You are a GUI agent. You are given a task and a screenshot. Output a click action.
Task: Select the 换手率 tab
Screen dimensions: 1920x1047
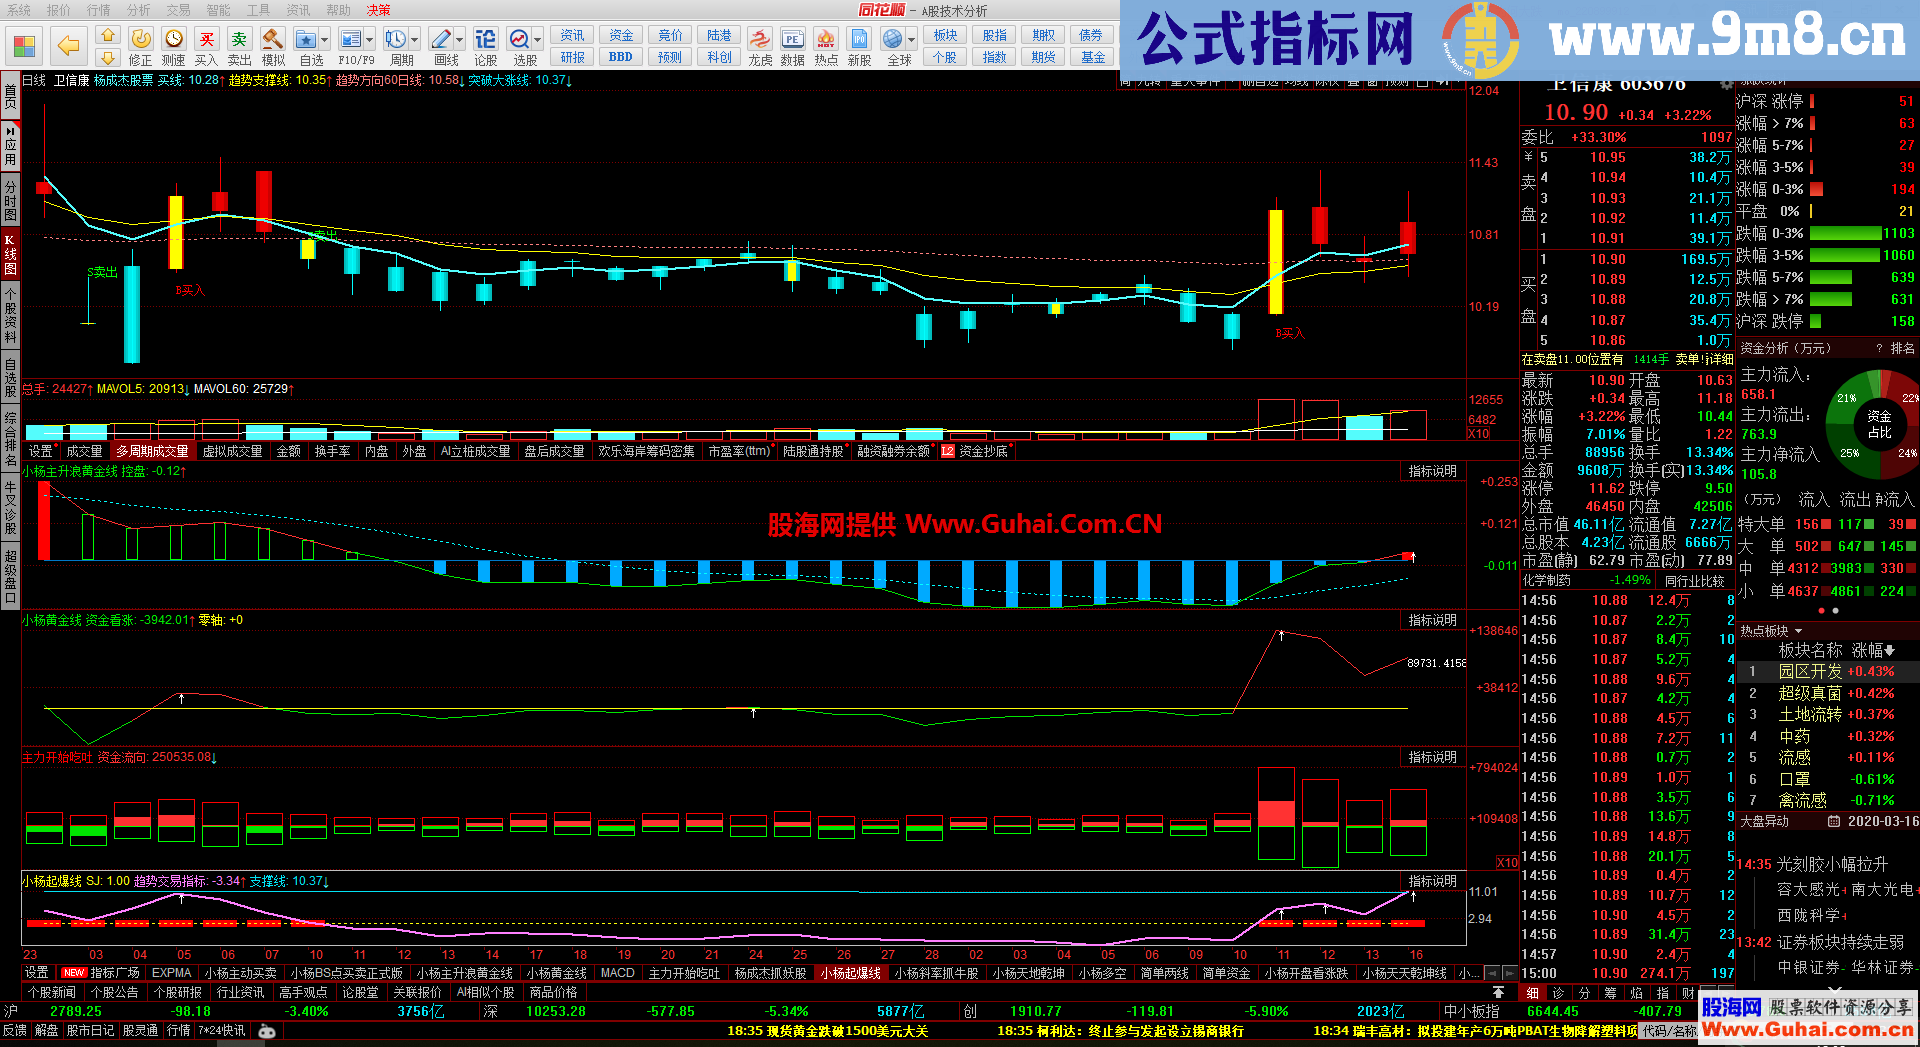(333, 452)
